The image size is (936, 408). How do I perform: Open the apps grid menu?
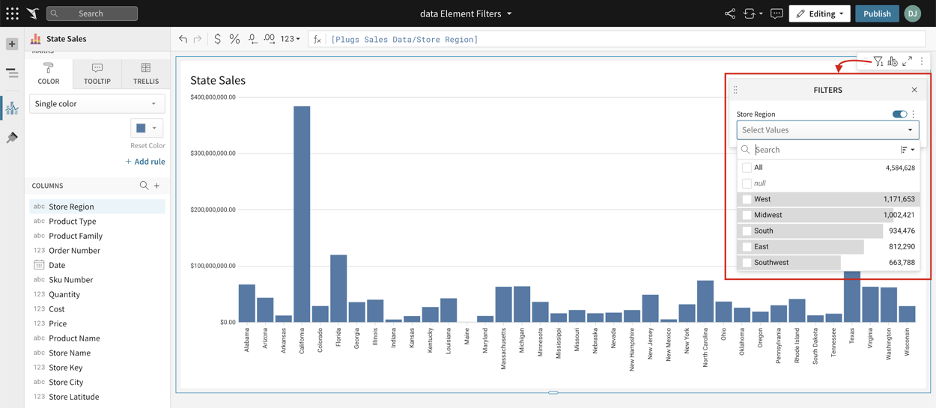pyautogui.click(x=12, y=14)
